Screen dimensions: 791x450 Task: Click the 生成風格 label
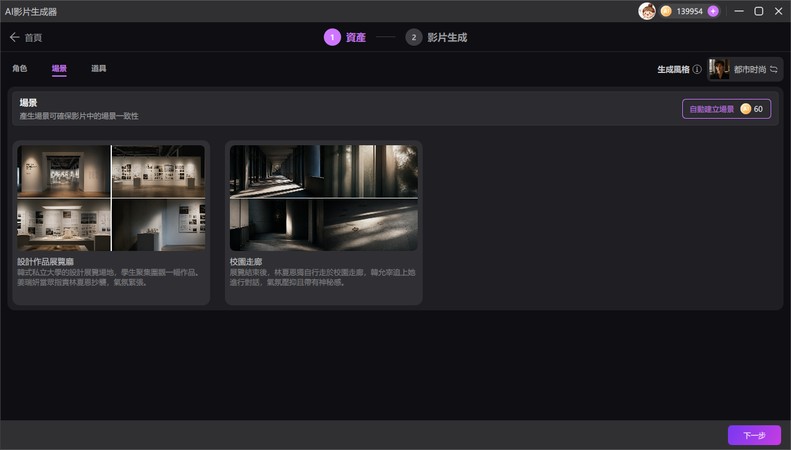(x=673, y=70)
